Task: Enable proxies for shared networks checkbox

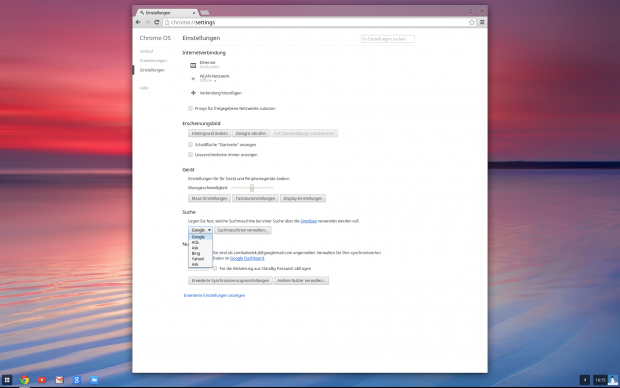Action: (x=191, y=108)
